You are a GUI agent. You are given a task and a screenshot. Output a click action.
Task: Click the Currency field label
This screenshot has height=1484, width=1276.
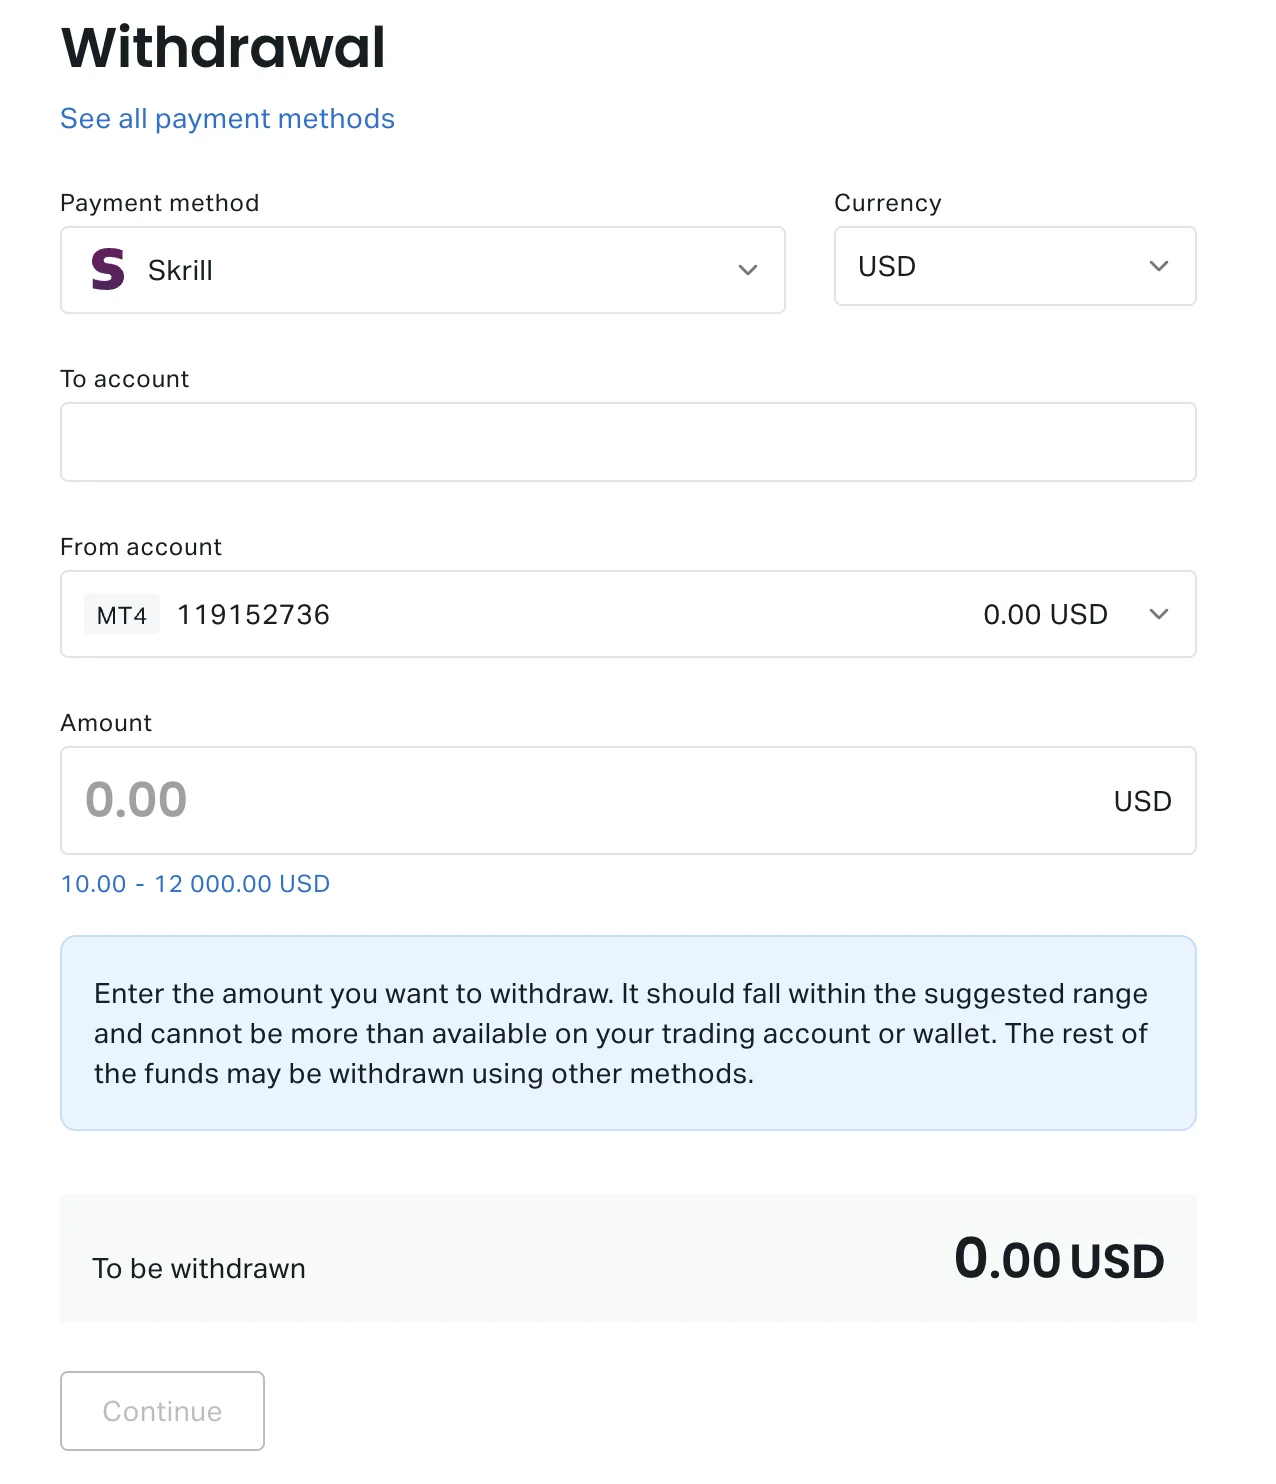pos(887,202)
